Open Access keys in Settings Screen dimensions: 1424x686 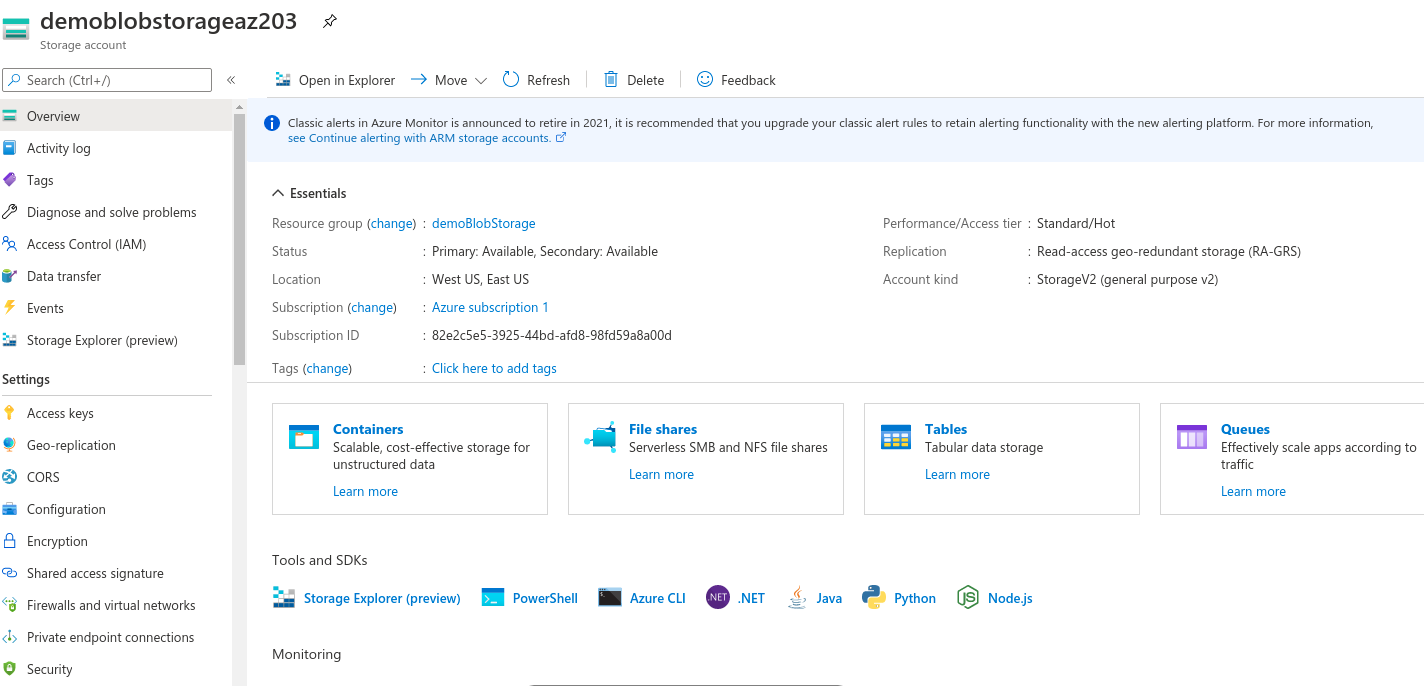pos(60,413)
